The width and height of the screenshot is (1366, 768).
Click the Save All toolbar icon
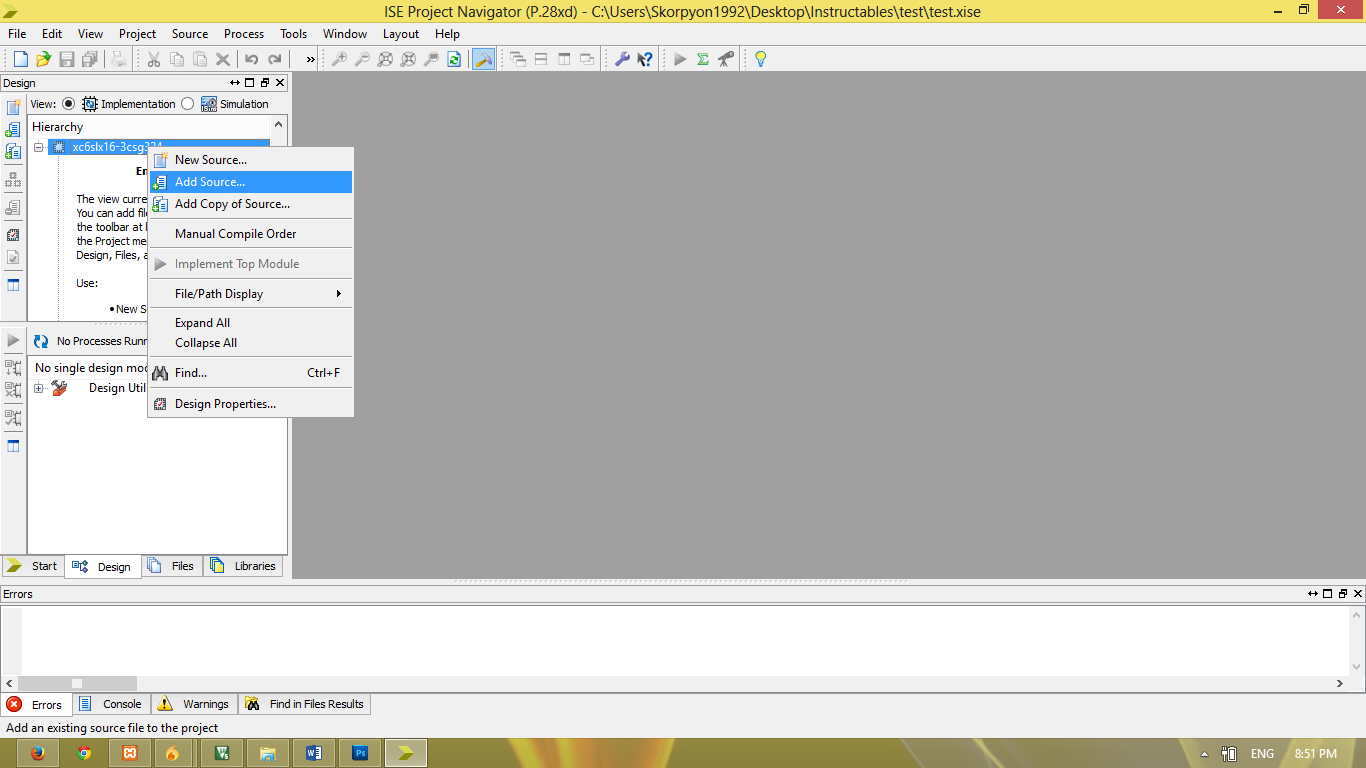(90, 59)
